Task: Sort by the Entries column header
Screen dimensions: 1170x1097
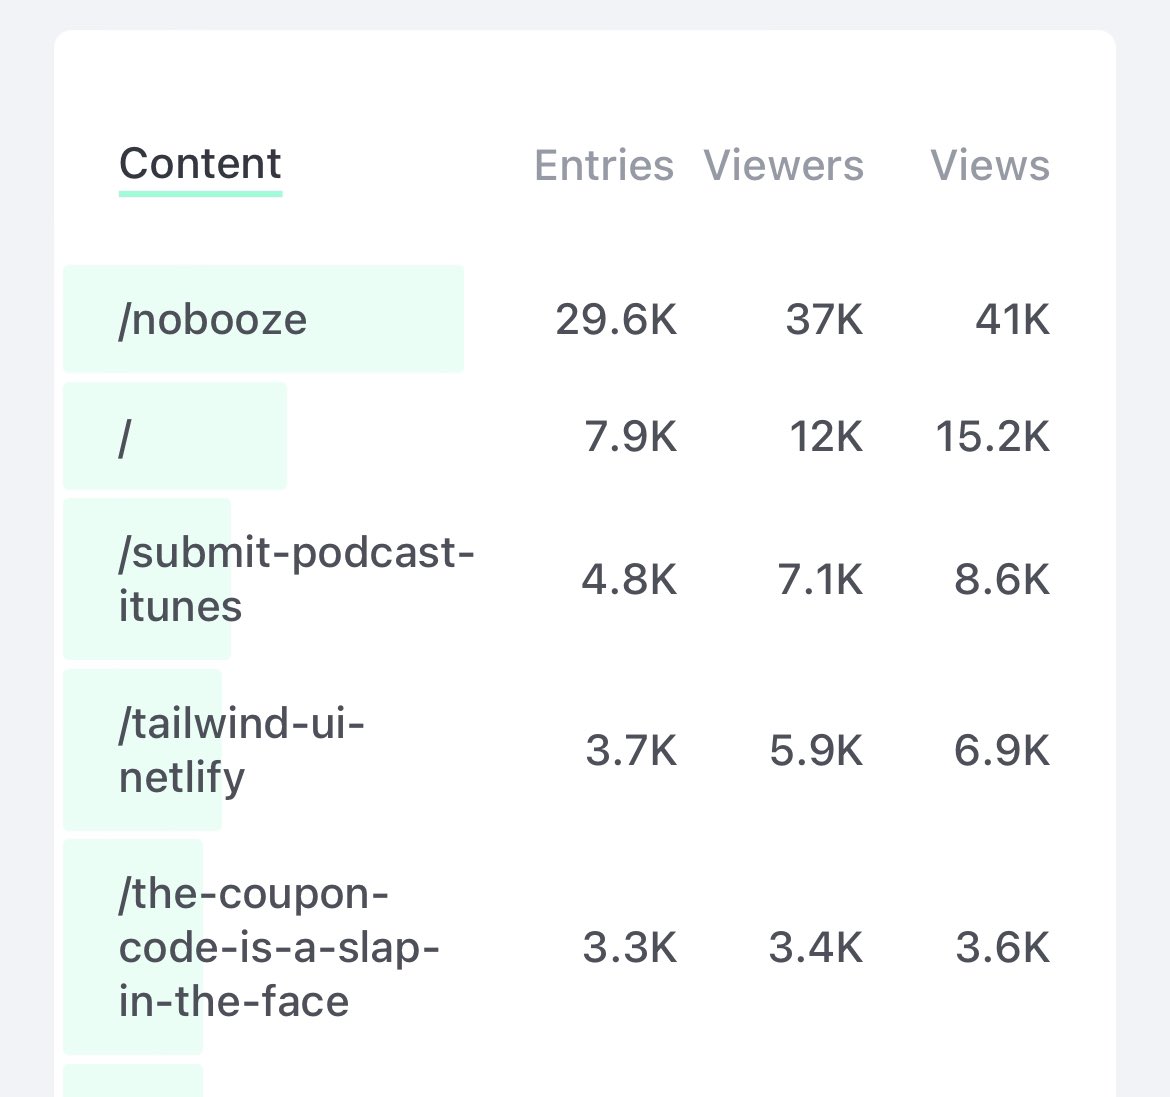Action: click(604, 166)
